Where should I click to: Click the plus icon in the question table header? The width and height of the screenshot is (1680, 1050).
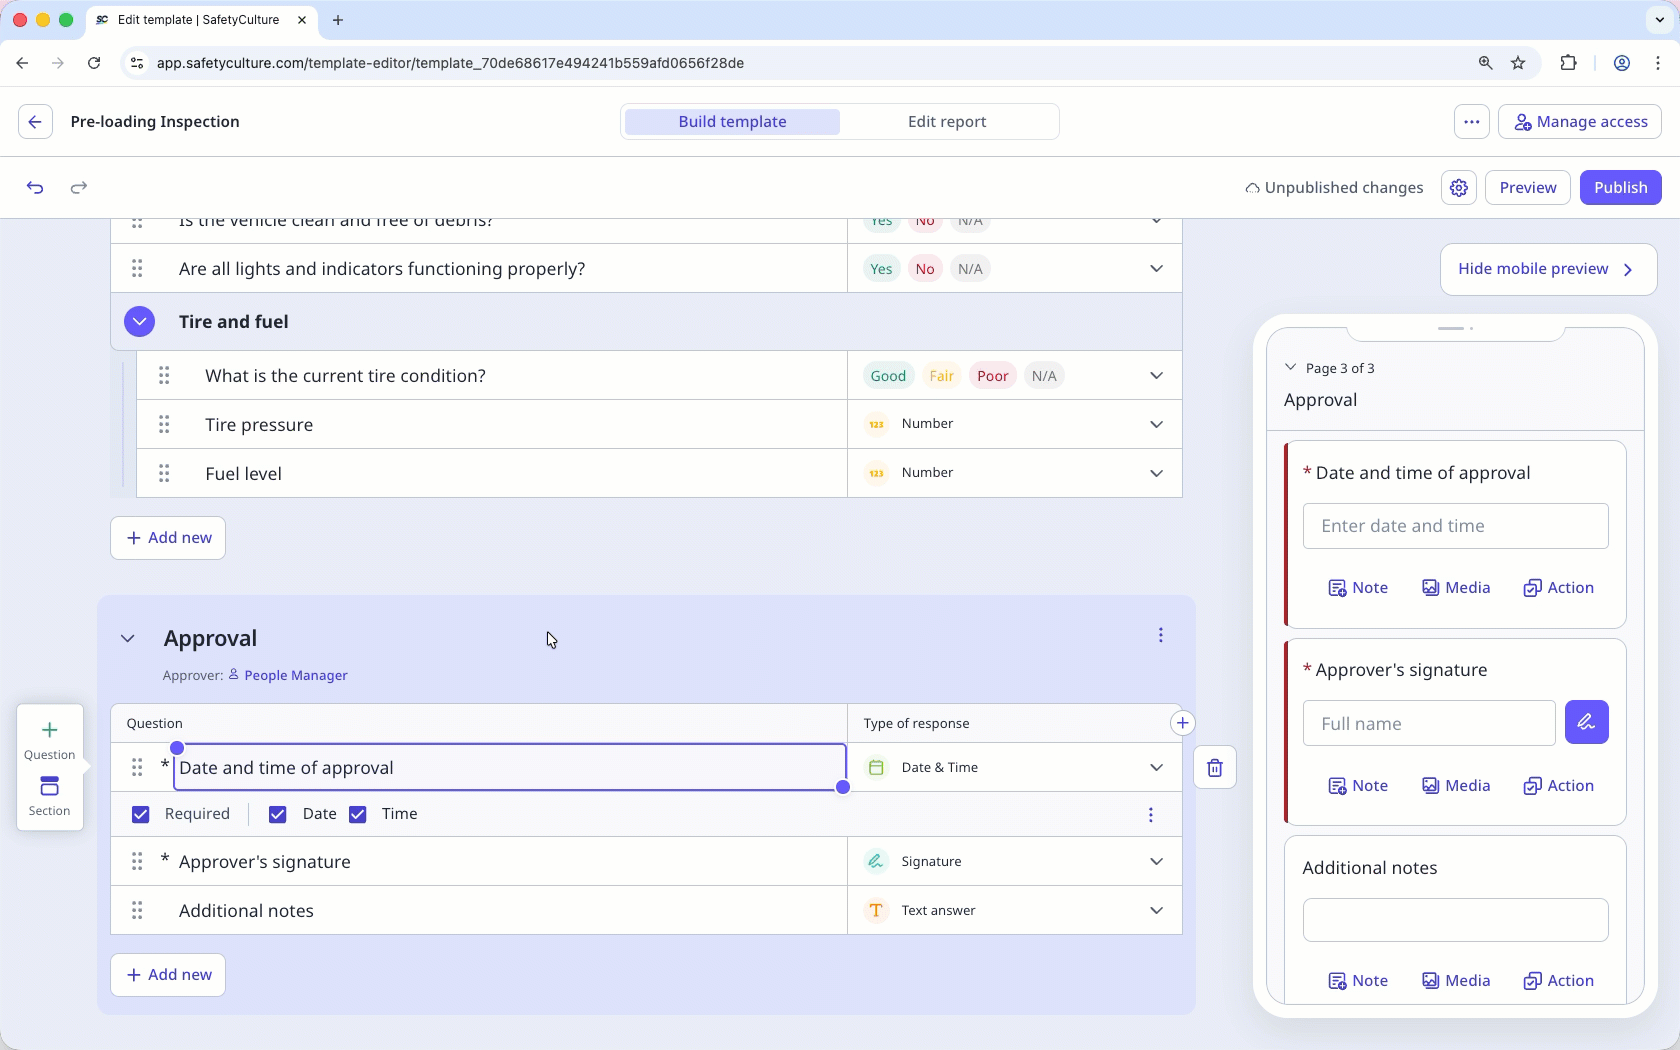tap(1182, 723)
